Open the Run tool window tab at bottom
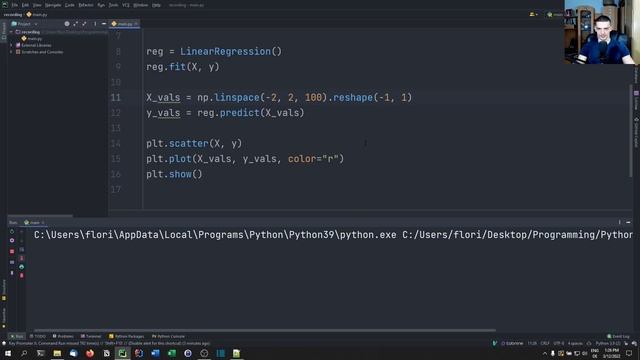 coord(17,336)
